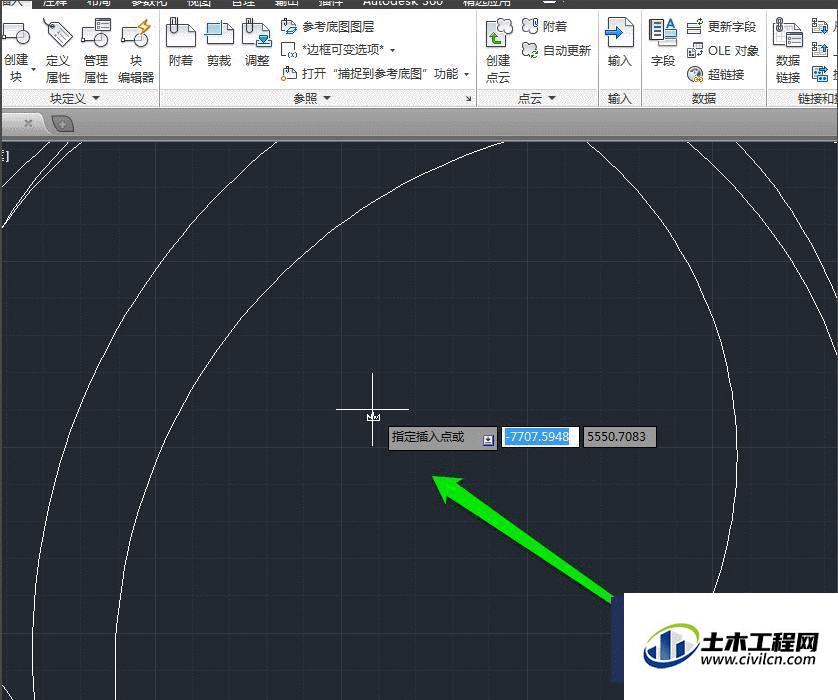This screenshot has width=838, height=700.
Task: Click point cloud Attach (附着)
Action: pos(544,26)
